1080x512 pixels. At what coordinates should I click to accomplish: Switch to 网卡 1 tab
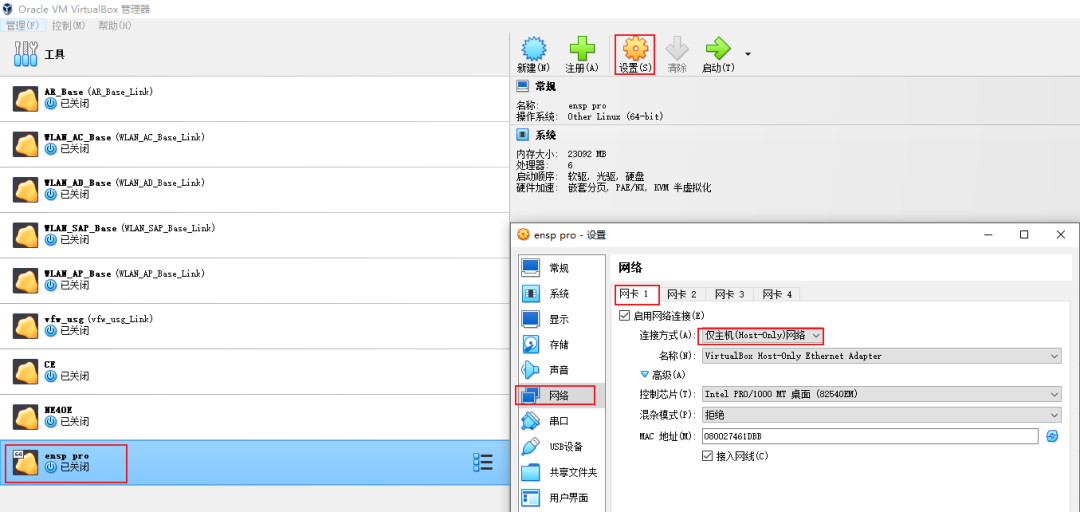pos(635,294)
